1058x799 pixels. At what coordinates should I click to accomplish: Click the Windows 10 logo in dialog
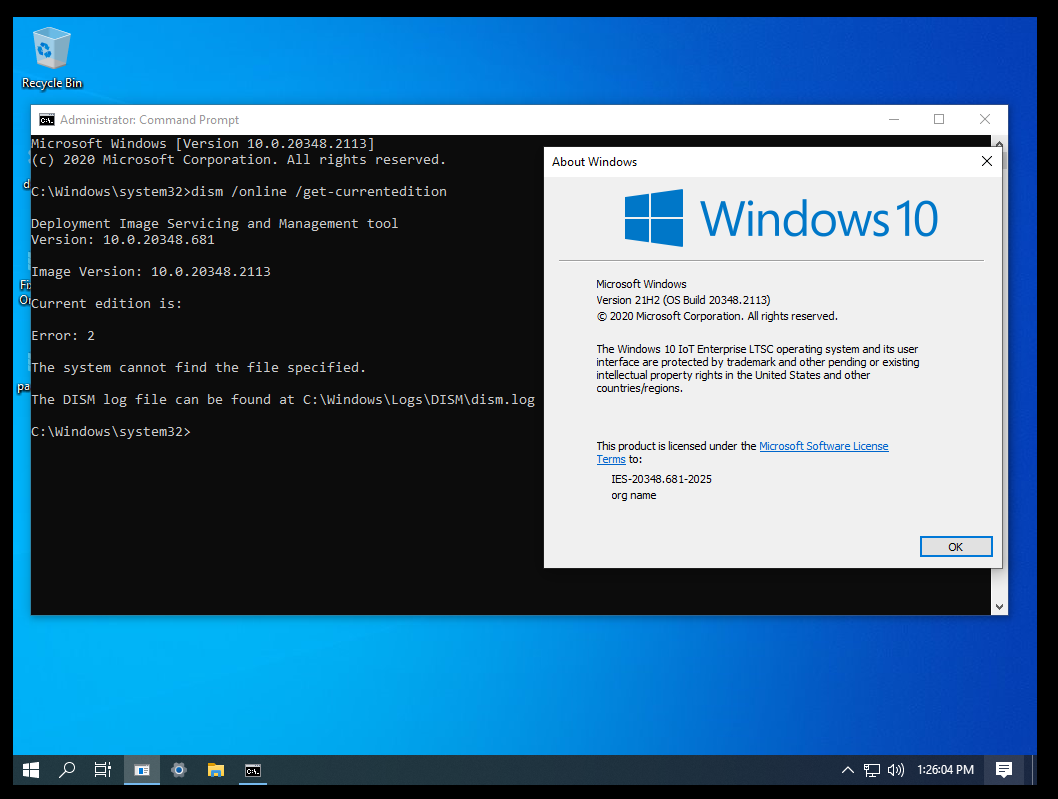pos(781,218)
